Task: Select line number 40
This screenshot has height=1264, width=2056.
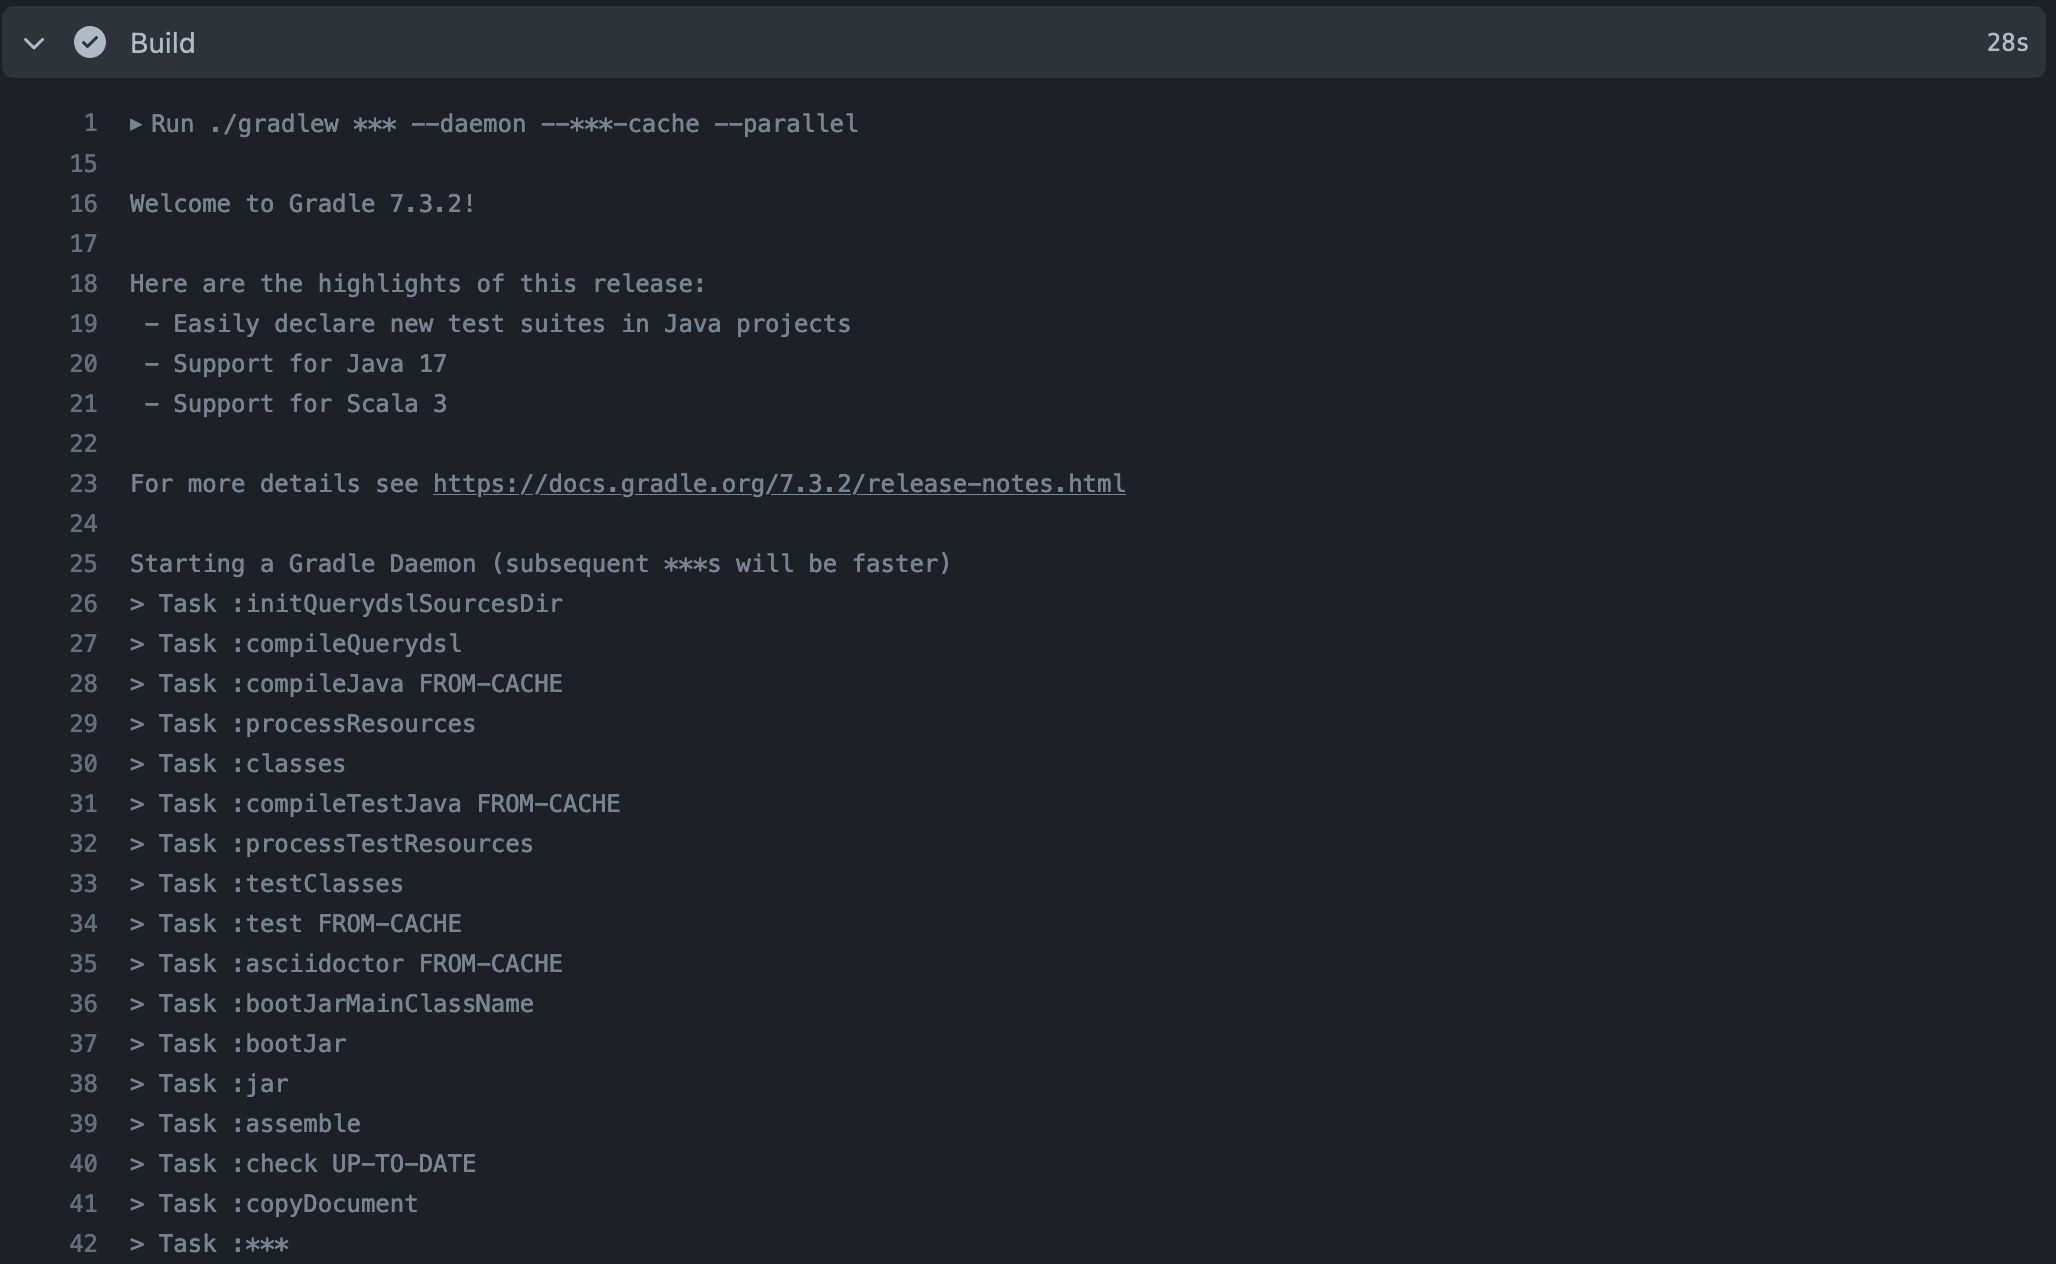Action: tap(83, 1164)
